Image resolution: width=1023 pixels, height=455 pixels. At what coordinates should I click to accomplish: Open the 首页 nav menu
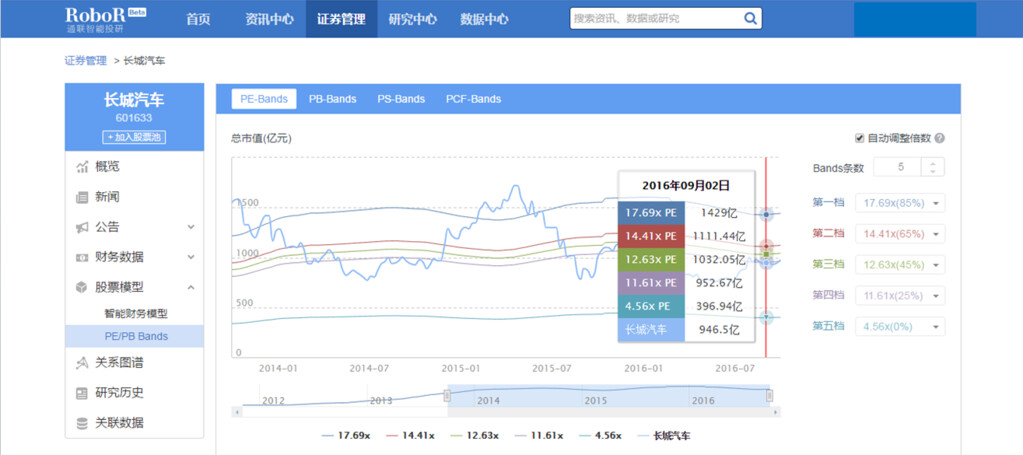[x=198, y=19]
